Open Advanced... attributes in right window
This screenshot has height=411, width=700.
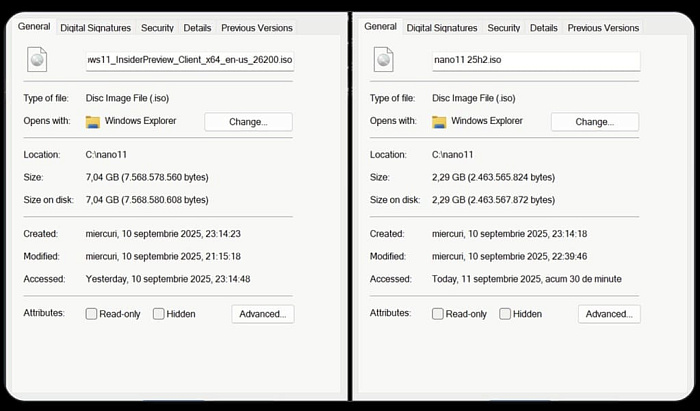(x=609, y=314)
